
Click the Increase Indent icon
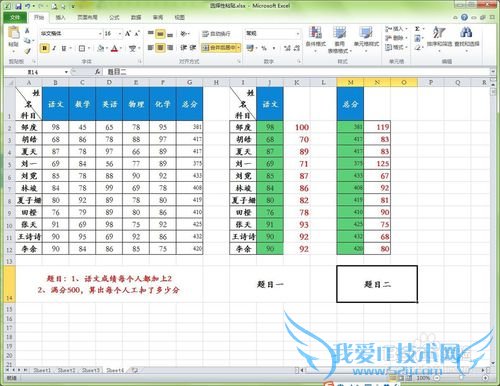[x=193, y=48]
